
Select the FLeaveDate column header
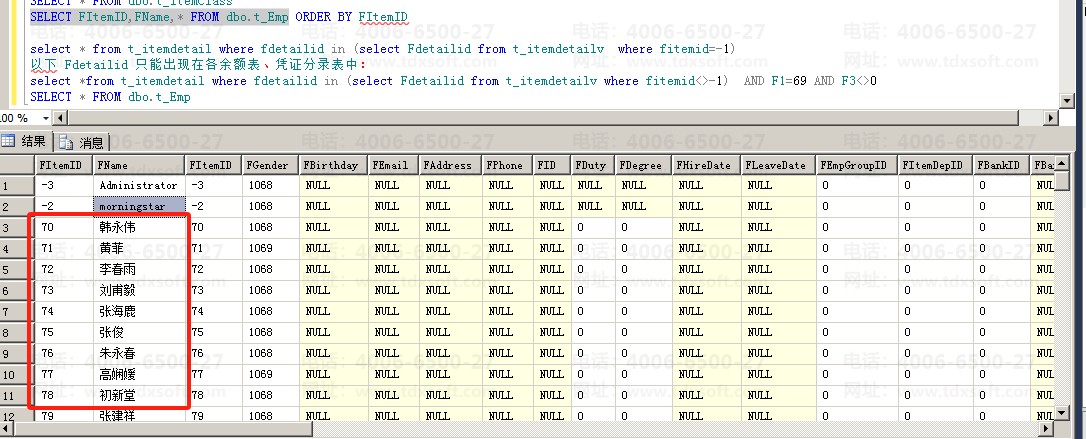click(776, 165)
